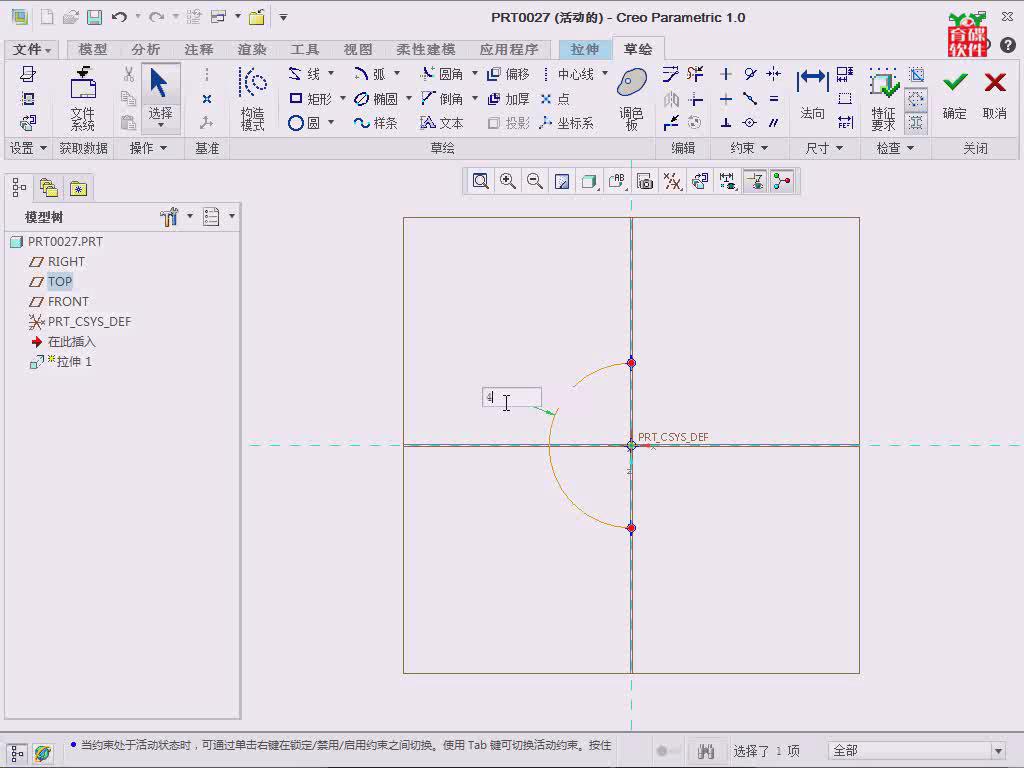Open the 全部 selection filter combo box
Screen dimensions: 1024x768
(x=916, y=751)
